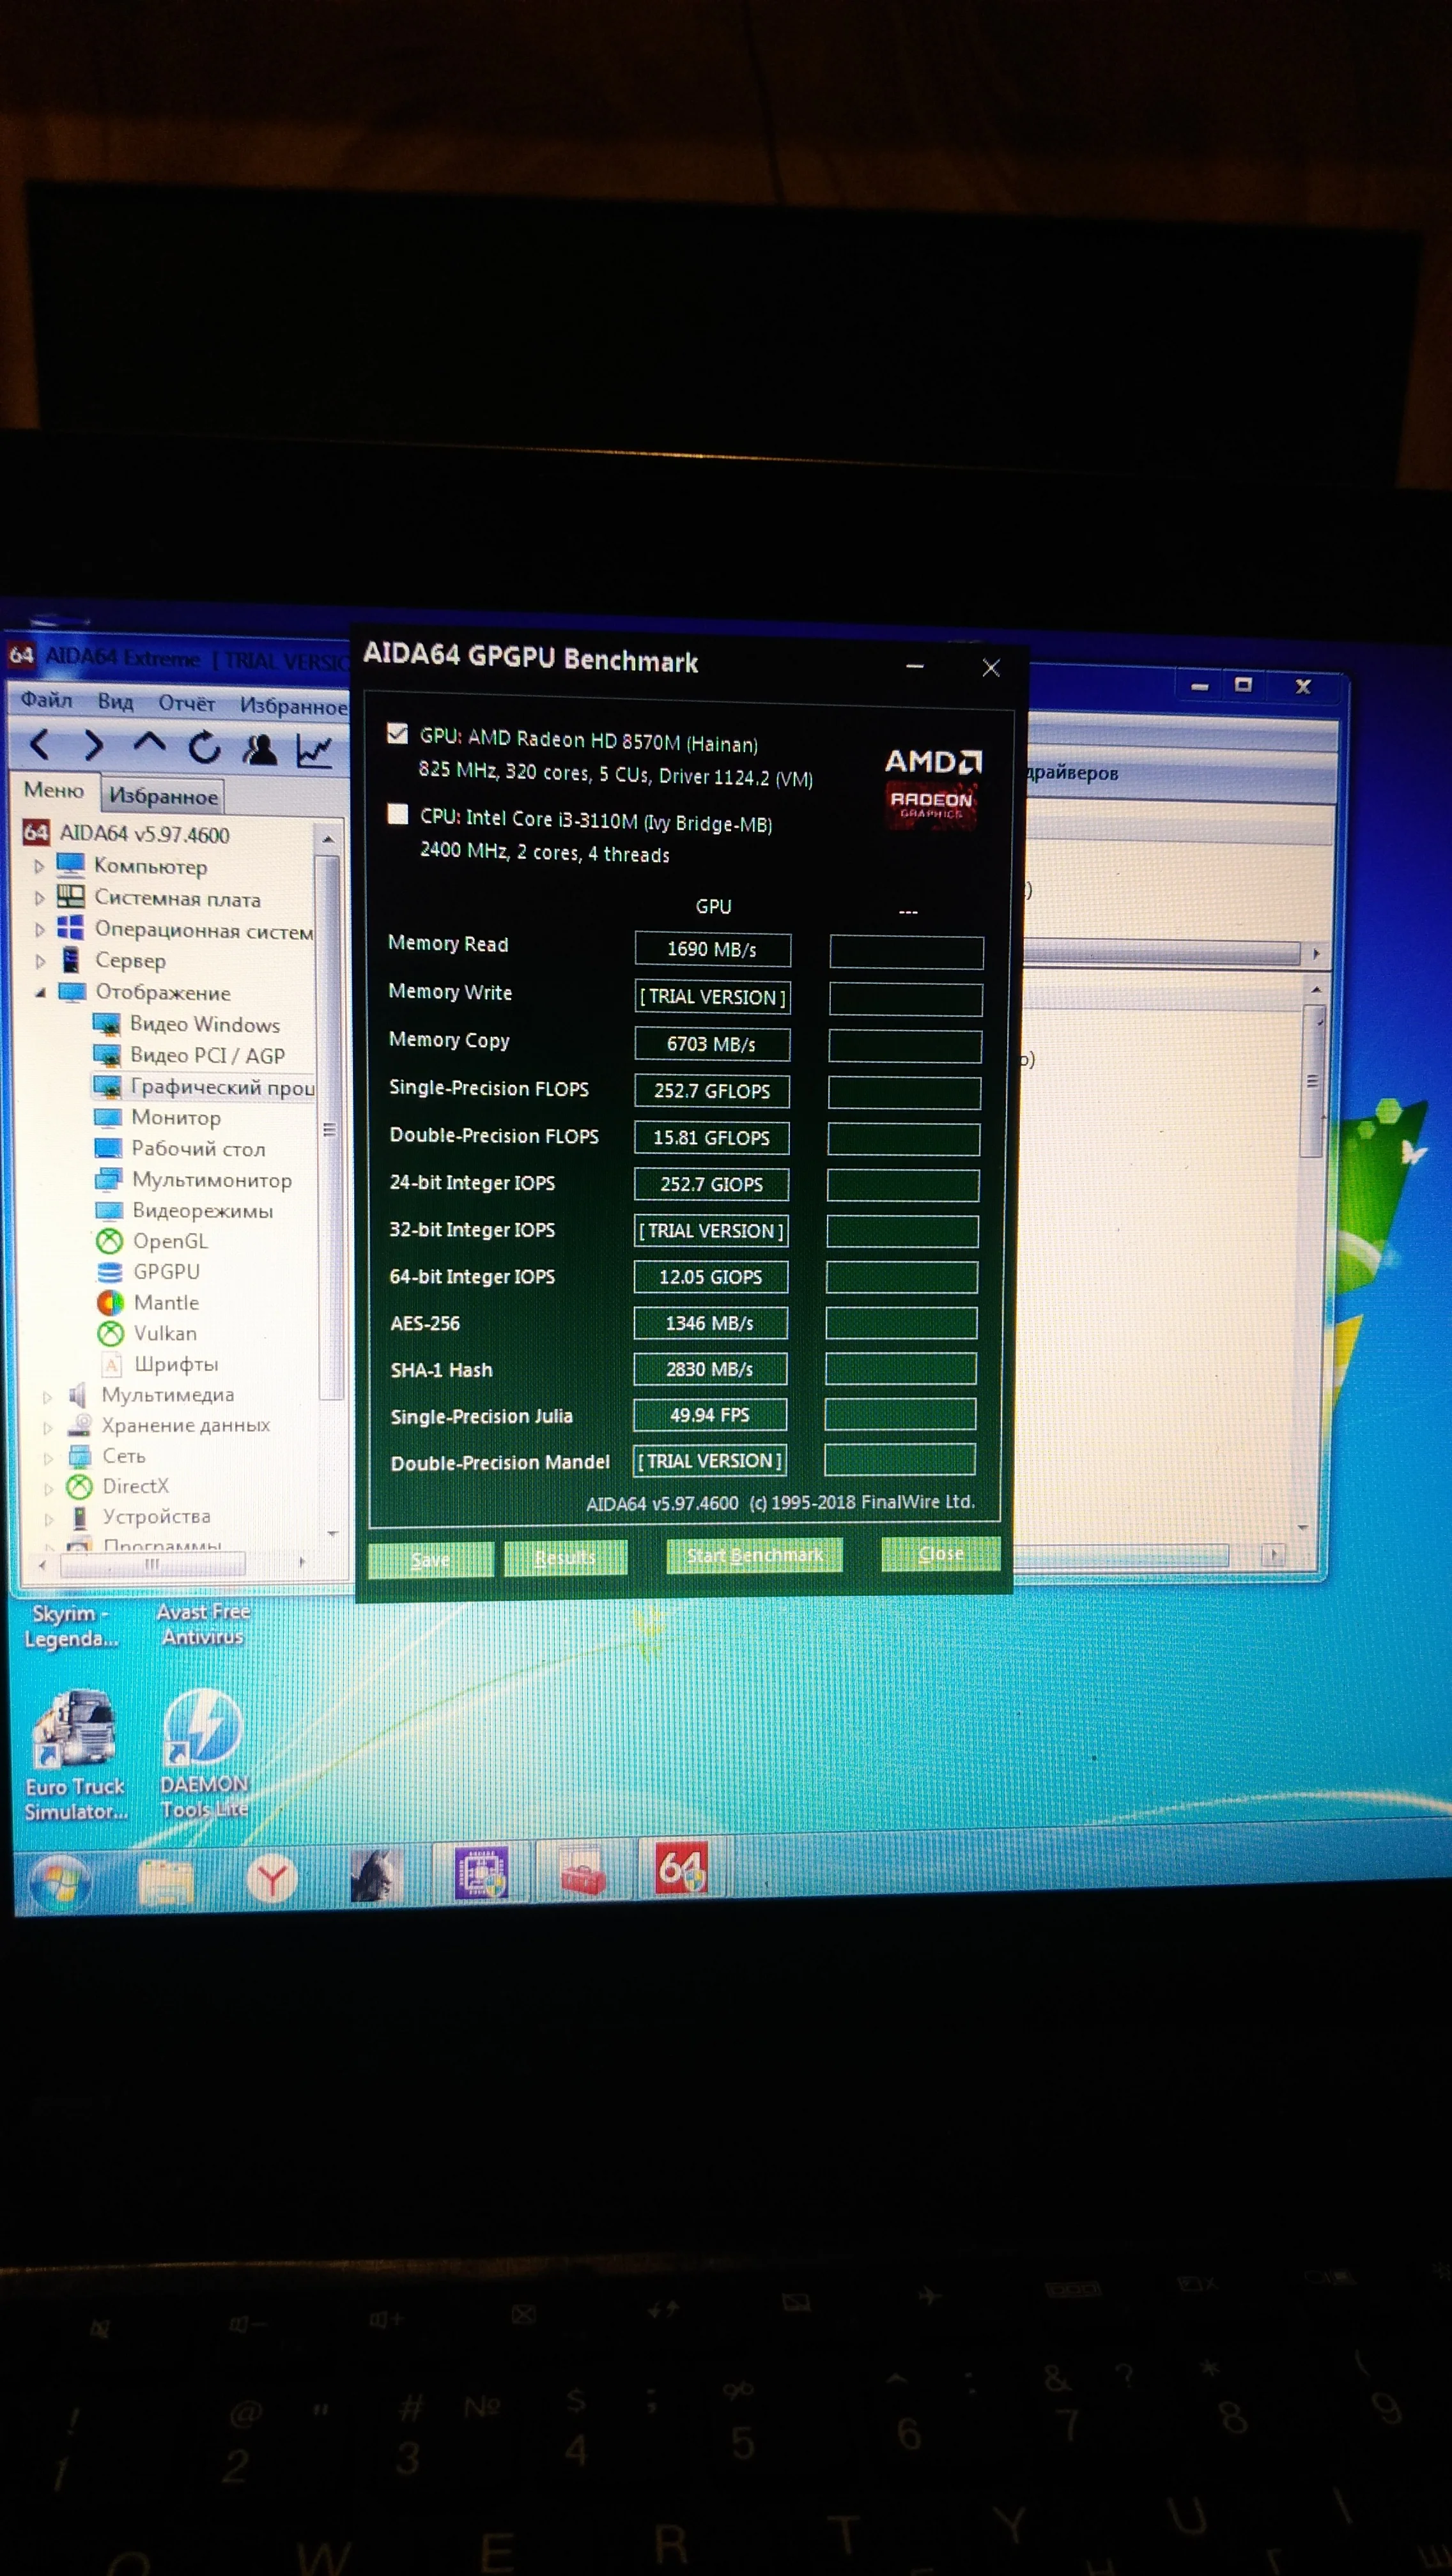Screen dimensions: 1452x2576
Task: Expand the Системная плата tree node
Action: click(40, 898)
